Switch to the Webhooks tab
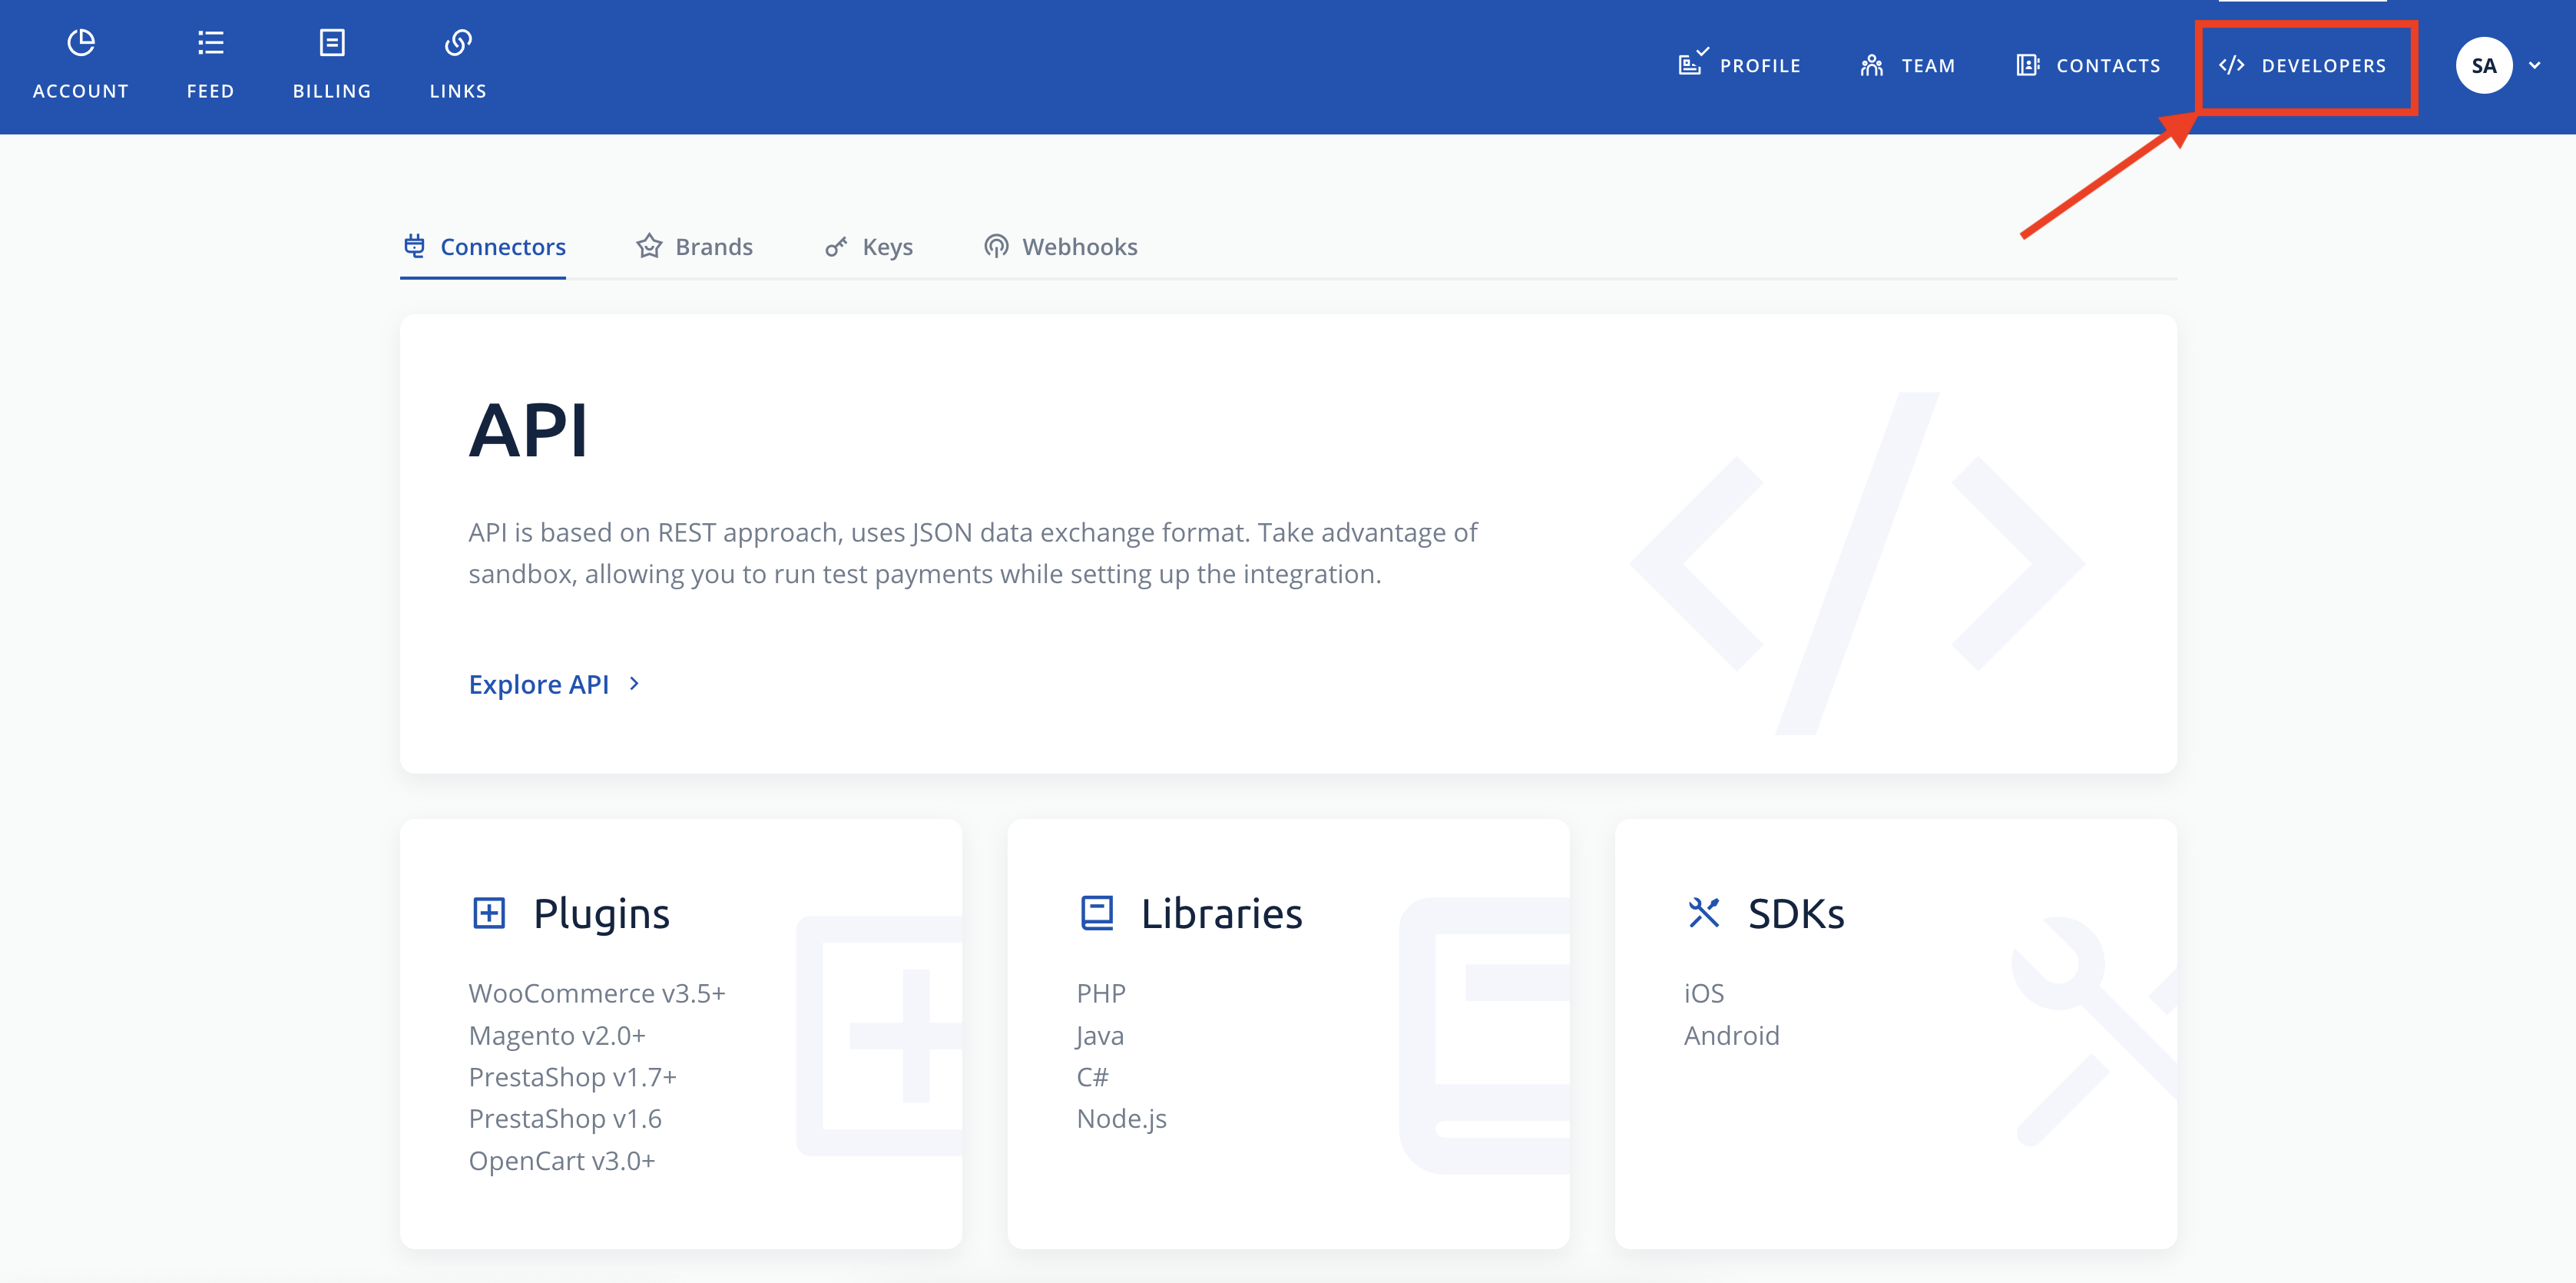This screenshot has width=2576, height=1283. 1060,247
